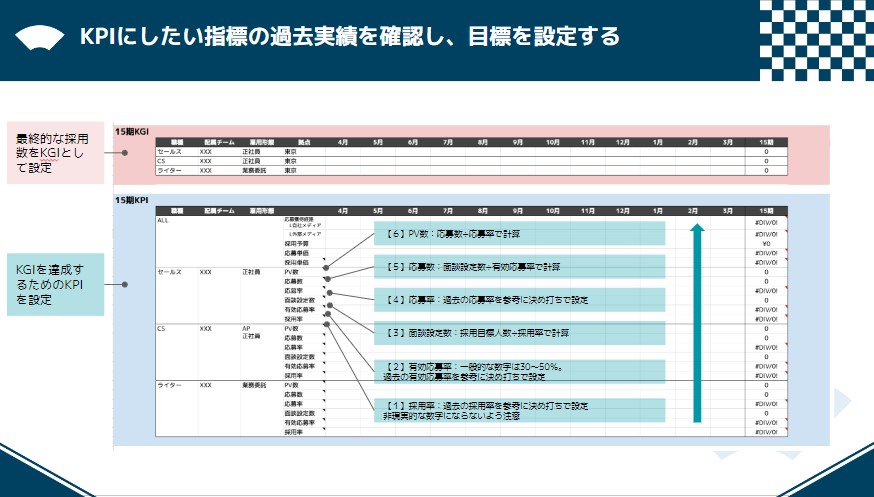The image size is (874, 497).
Task: Click the white fan icon in header
Action: click(41, 37)
